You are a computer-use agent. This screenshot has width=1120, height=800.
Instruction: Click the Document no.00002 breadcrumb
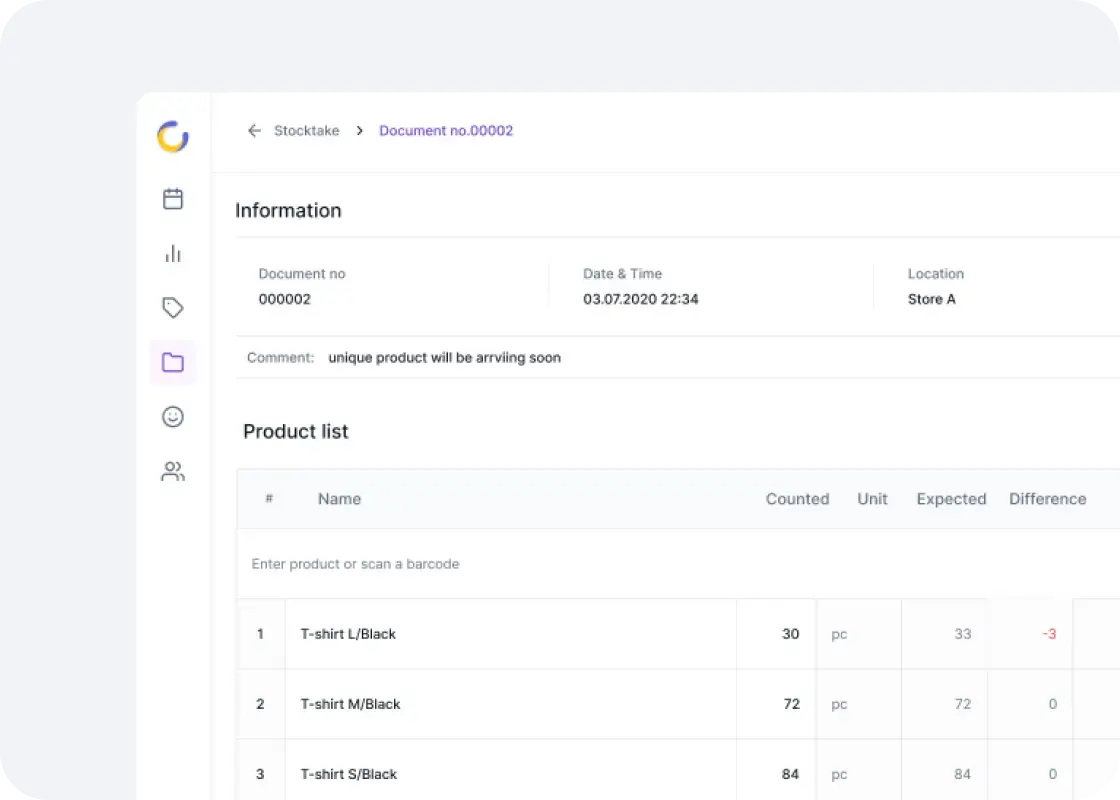446,131
